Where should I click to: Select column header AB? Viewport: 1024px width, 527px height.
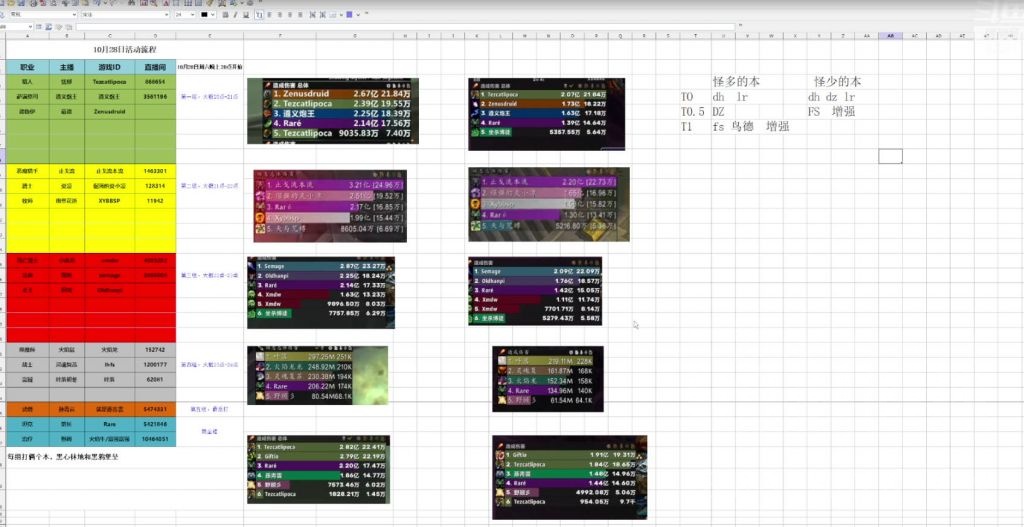[890, 35]
